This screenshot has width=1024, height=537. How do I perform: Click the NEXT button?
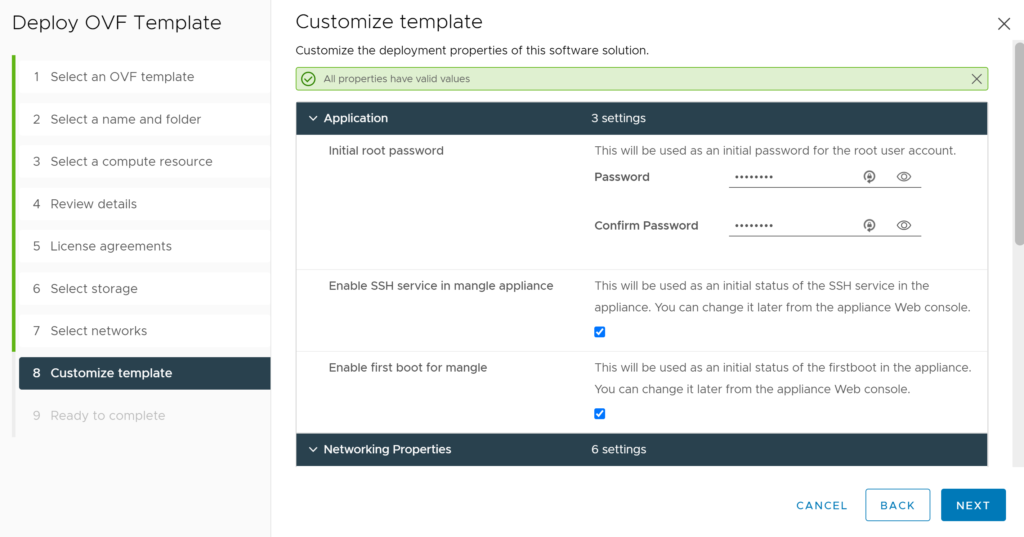point(973,505)
